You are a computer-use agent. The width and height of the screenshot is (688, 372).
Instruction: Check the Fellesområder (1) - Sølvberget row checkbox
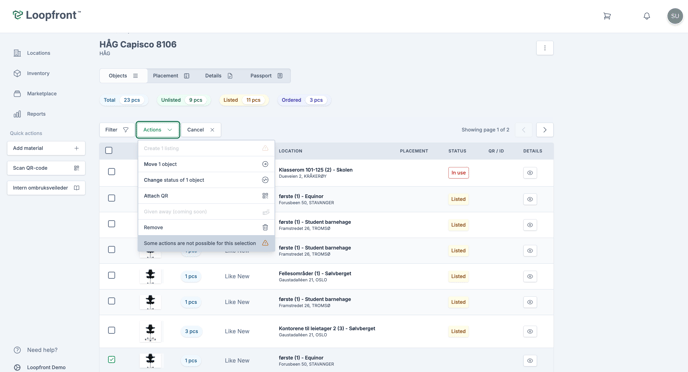click(111, 275)
